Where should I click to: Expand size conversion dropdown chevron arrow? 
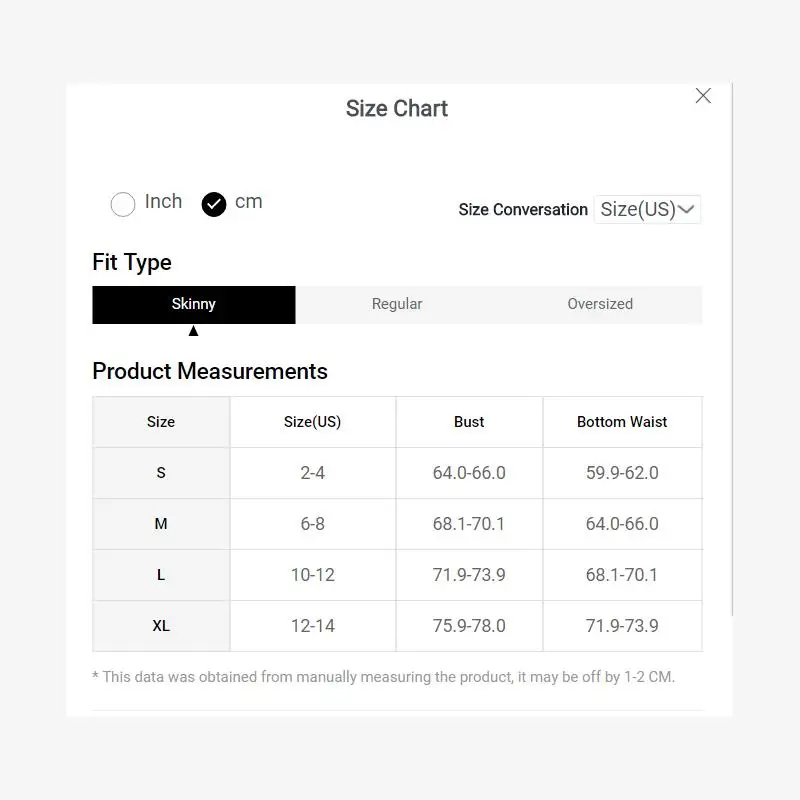pyautogui.click(x=686, y=209)
